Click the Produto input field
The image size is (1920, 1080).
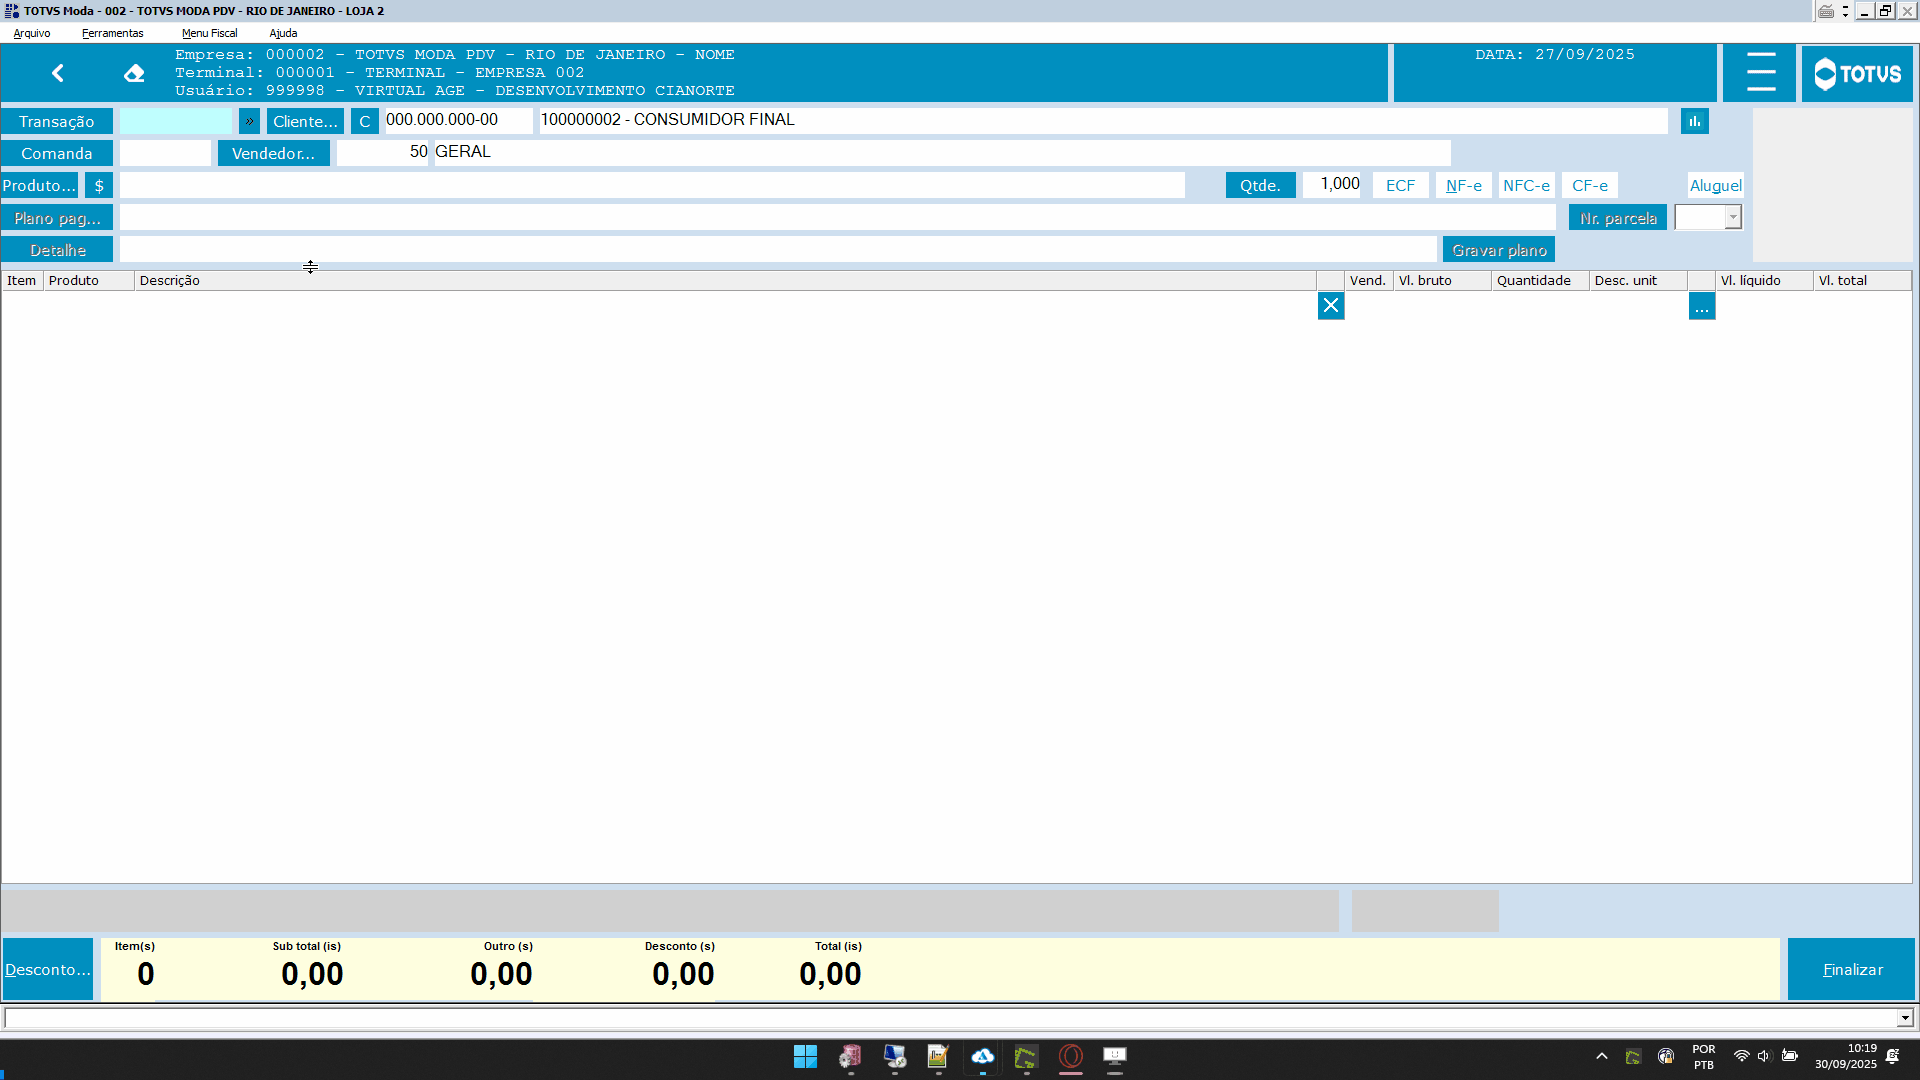click(652, 186)
